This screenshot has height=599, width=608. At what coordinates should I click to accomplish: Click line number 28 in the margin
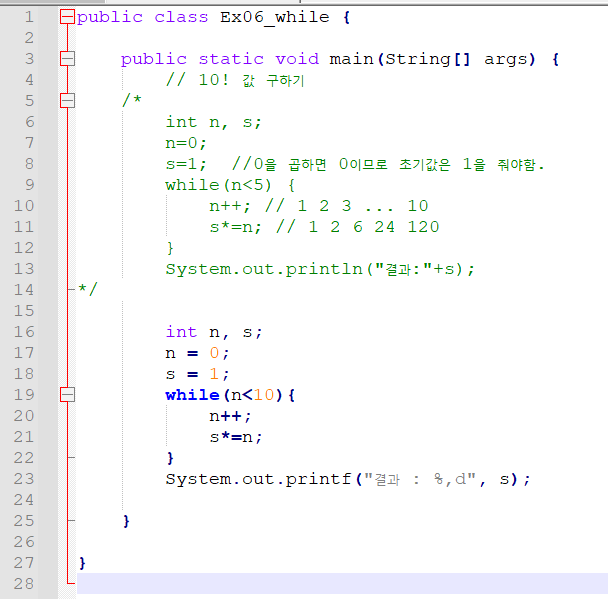pos(24,584)
